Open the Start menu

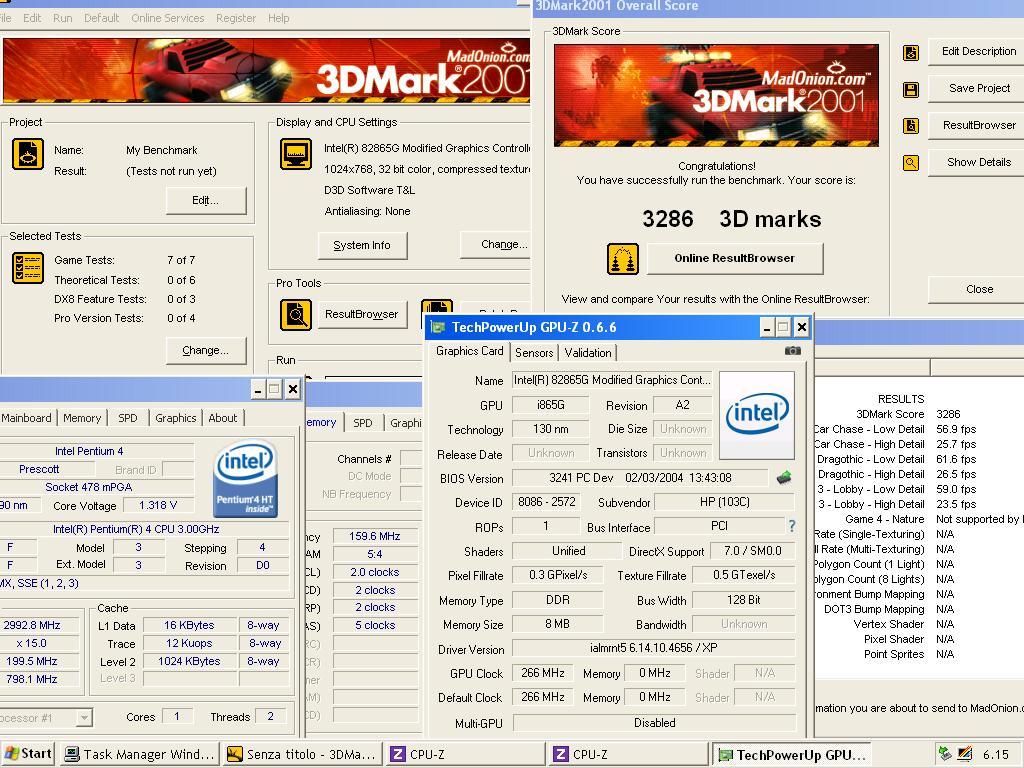(x=27, y=754)
